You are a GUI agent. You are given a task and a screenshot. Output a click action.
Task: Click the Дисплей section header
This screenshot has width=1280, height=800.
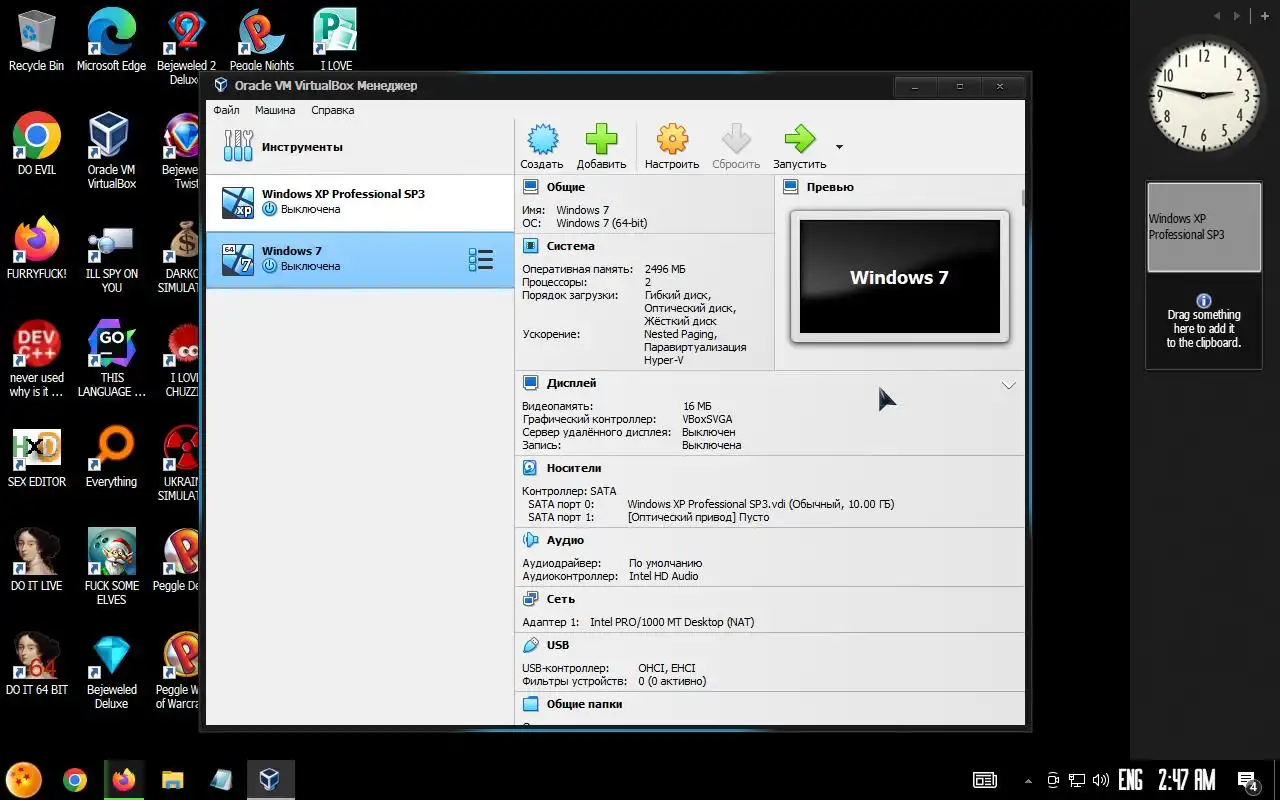point(572,383)
